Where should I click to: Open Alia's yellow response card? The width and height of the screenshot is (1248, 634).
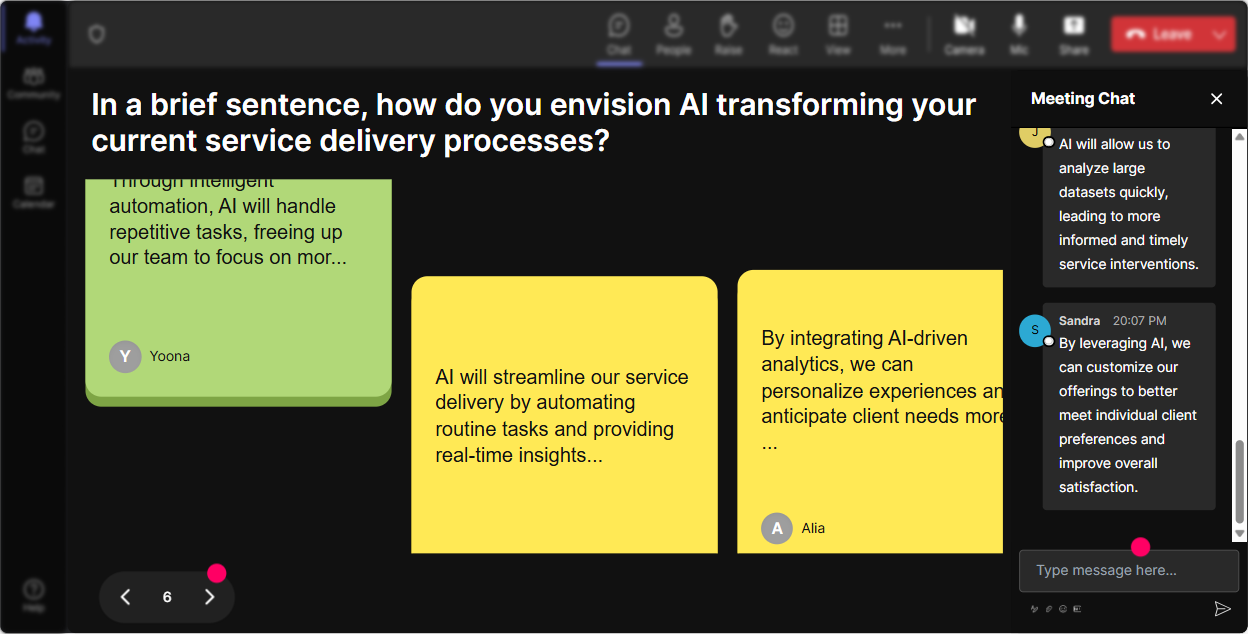point(870,412)
